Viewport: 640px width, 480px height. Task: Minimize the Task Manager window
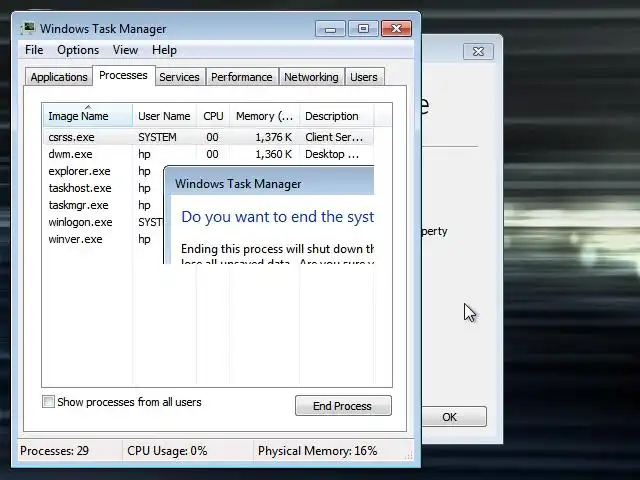[x=330, y=29]
